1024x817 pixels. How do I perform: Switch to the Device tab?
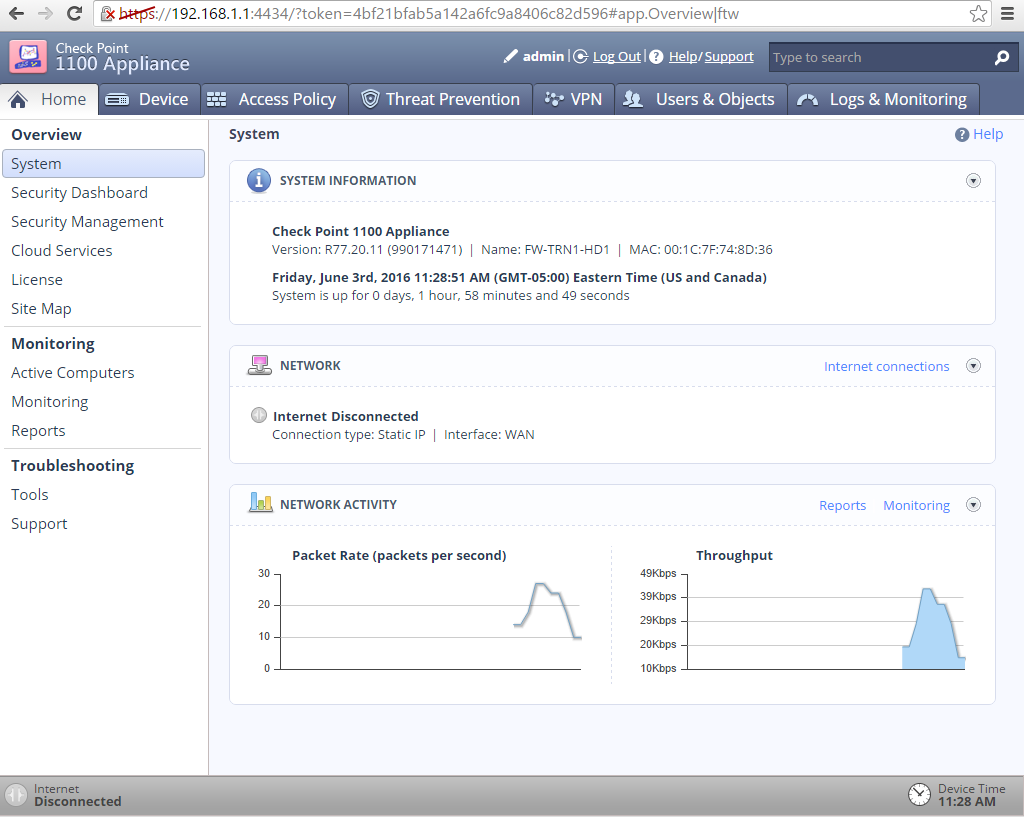[x=149, y=99]
